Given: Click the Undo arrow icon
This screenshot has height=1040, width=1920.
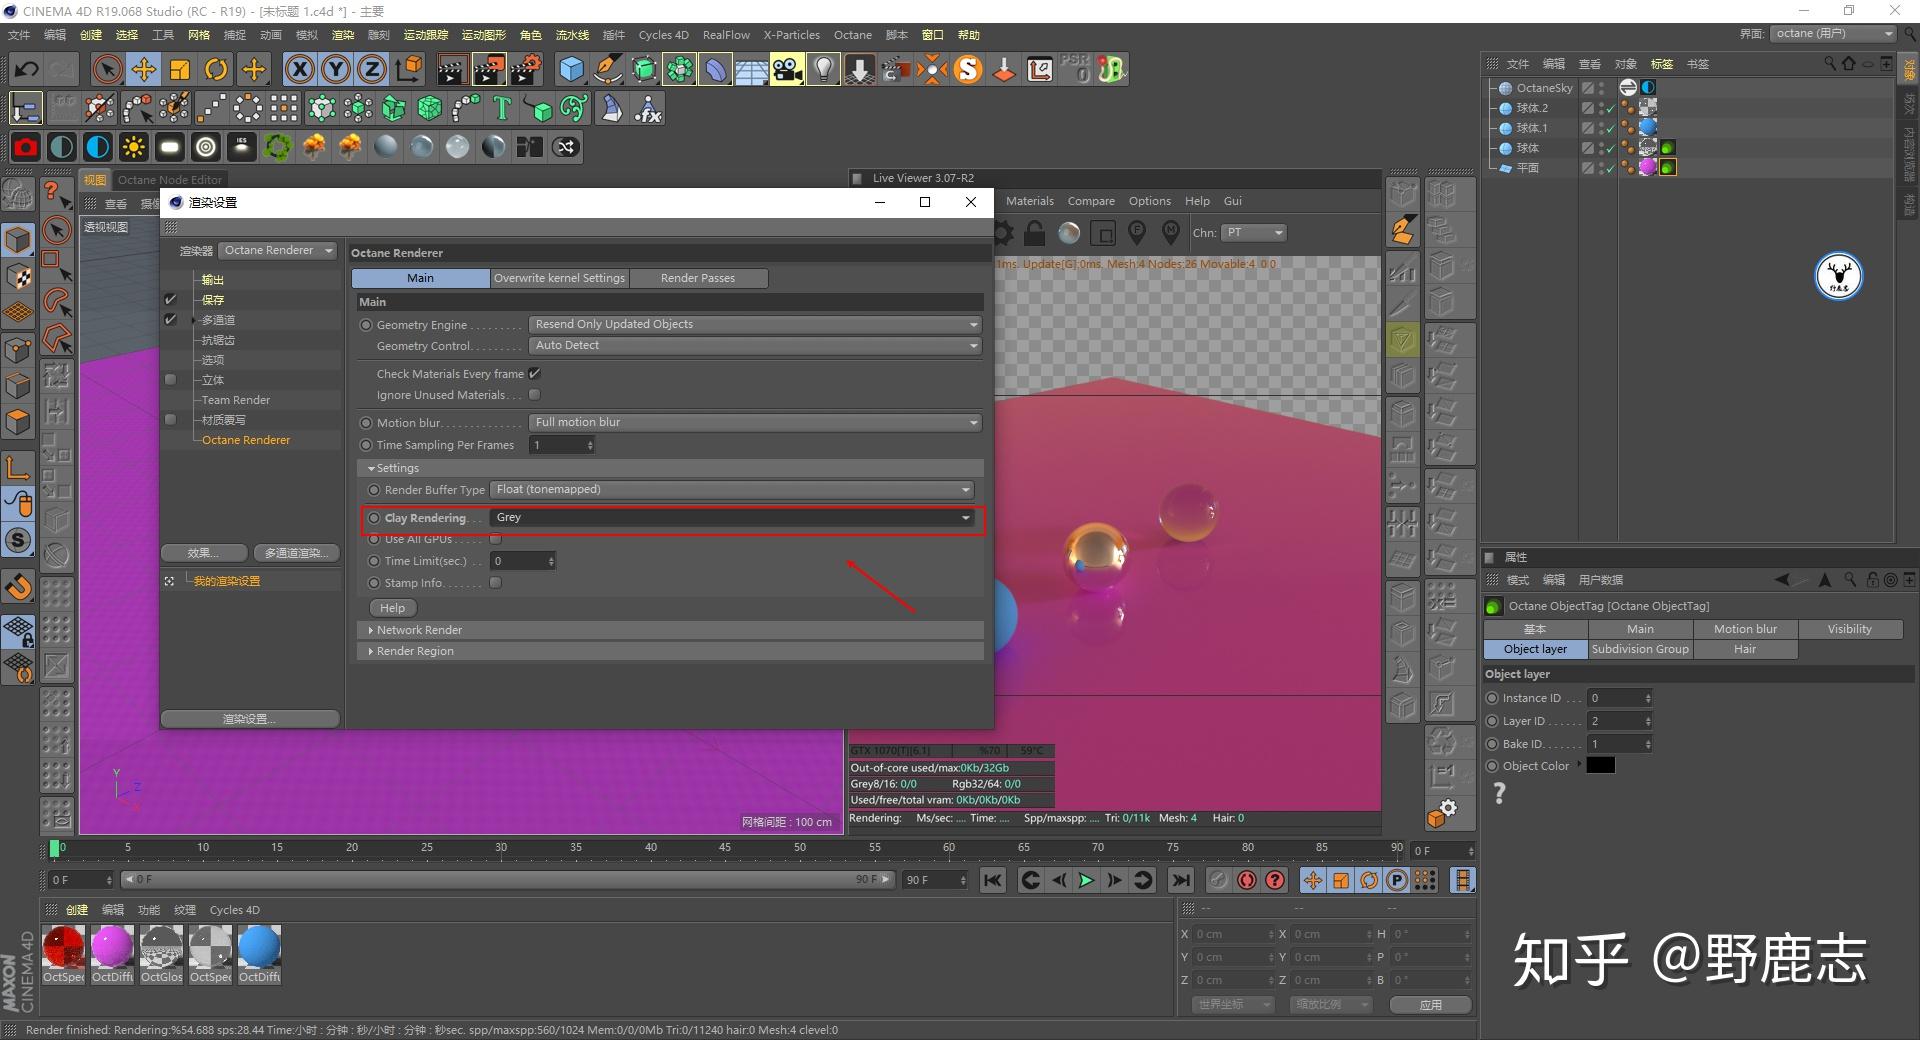Looking at the screenshot, I should pos(27,69).
